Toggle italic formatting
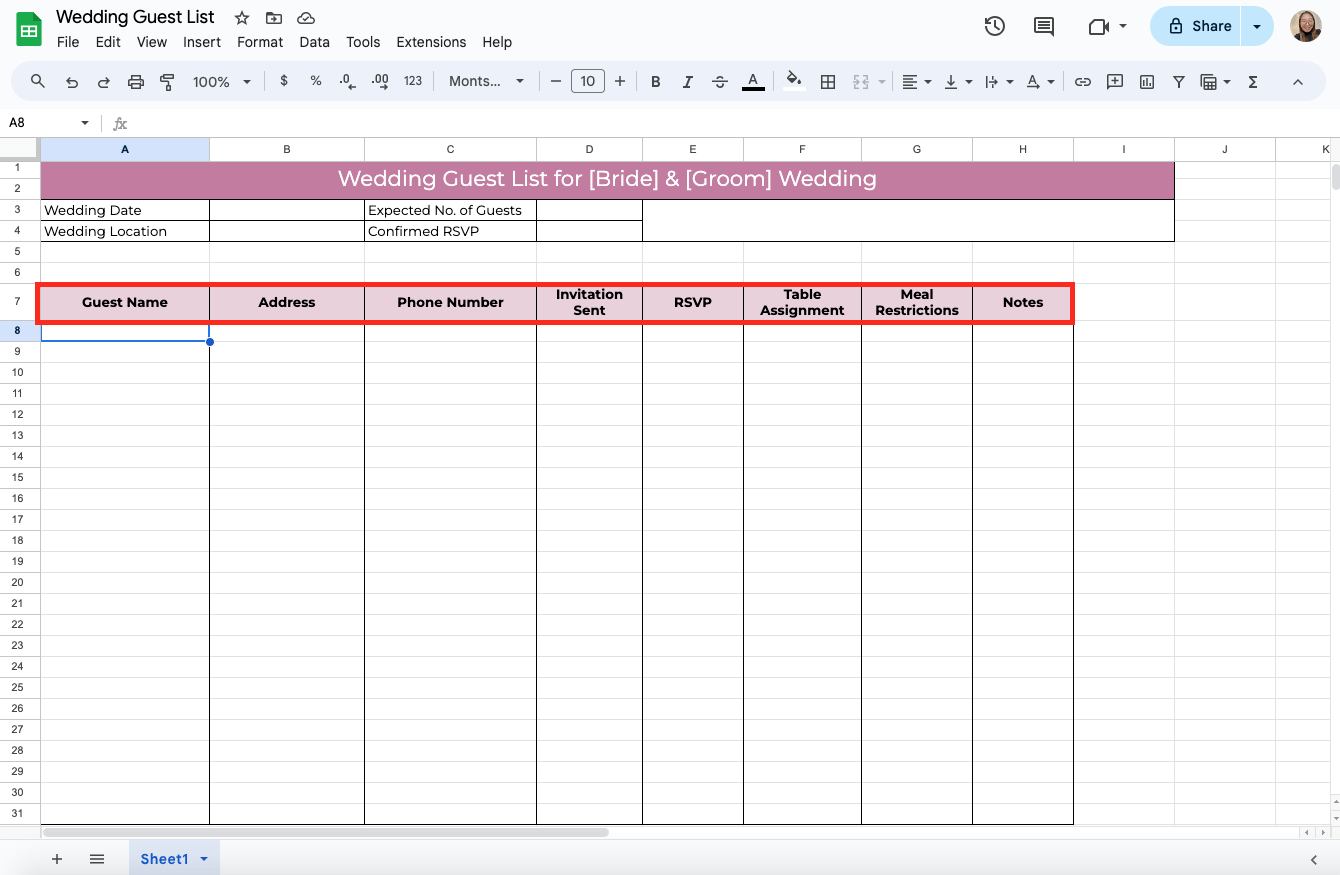The width and height of the screenshot is (1340, 875). (x=687, y=81)
